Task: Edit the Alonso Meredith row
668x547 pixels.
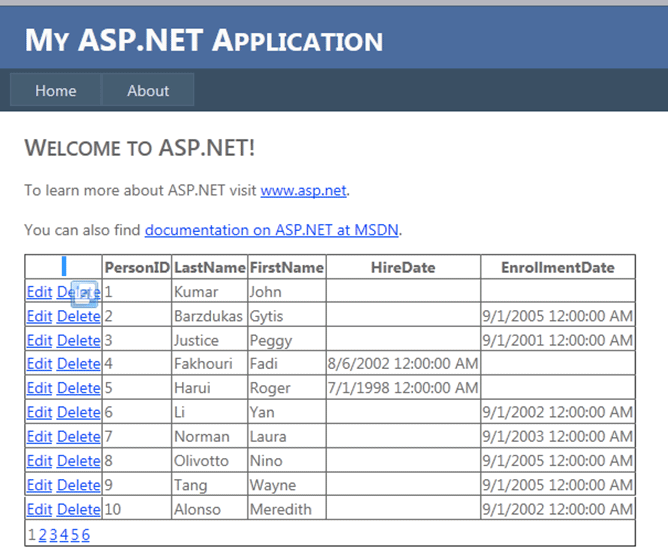Action: [39, 509]
